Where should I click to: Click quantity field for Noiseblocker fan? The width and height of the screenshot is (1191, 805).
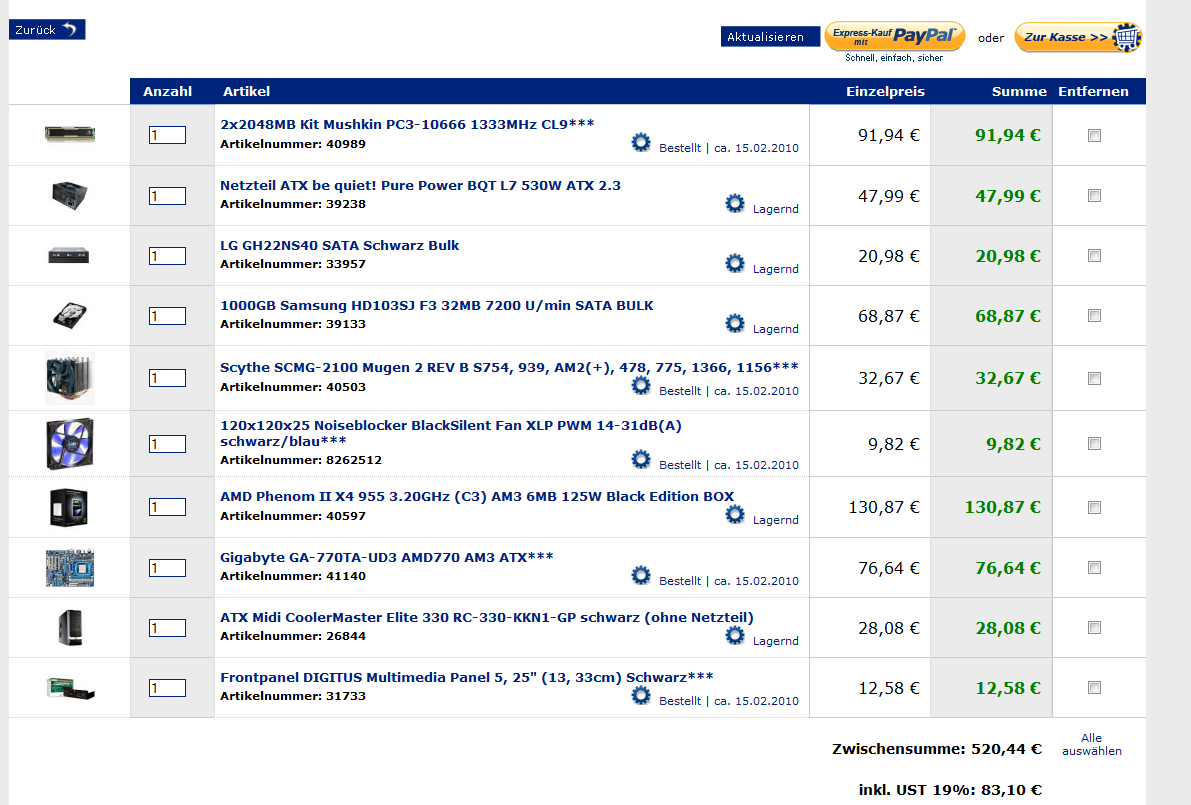[167, 444]
